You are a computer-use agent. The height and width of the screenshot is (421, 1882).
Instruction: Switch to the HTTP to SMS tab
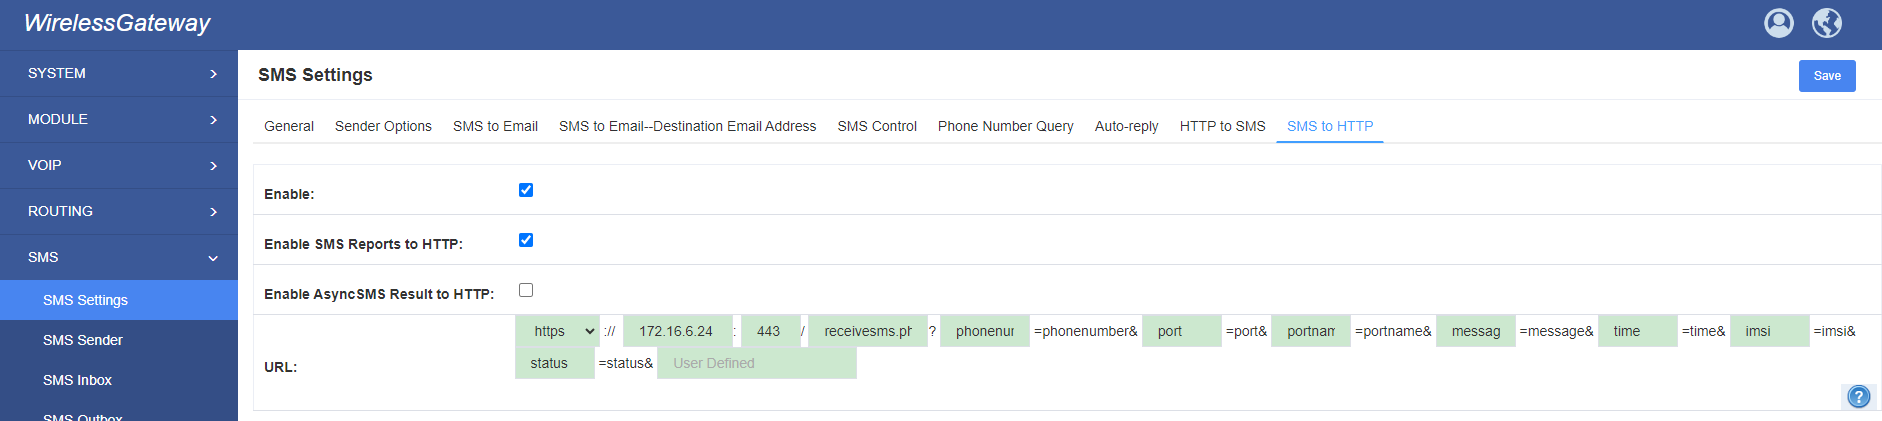[1222, 126]
